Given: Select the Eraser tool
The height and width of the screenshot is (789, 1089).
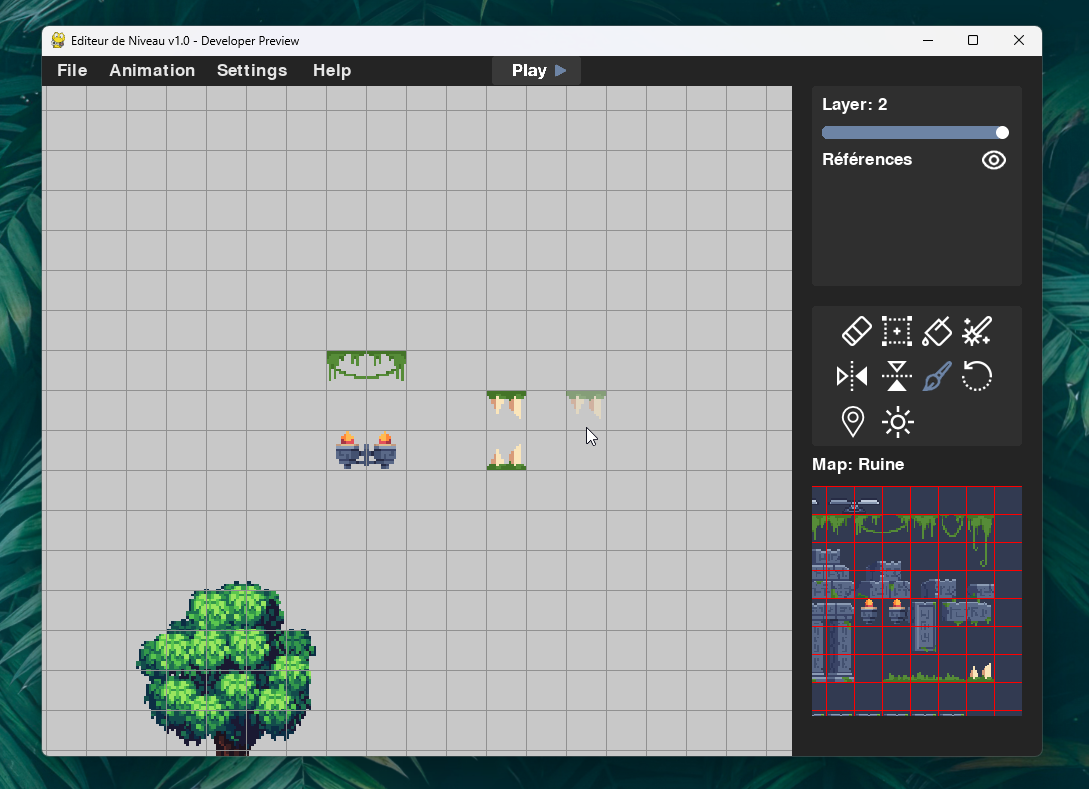Looking at the screenshot, I should tap(856, 331).
